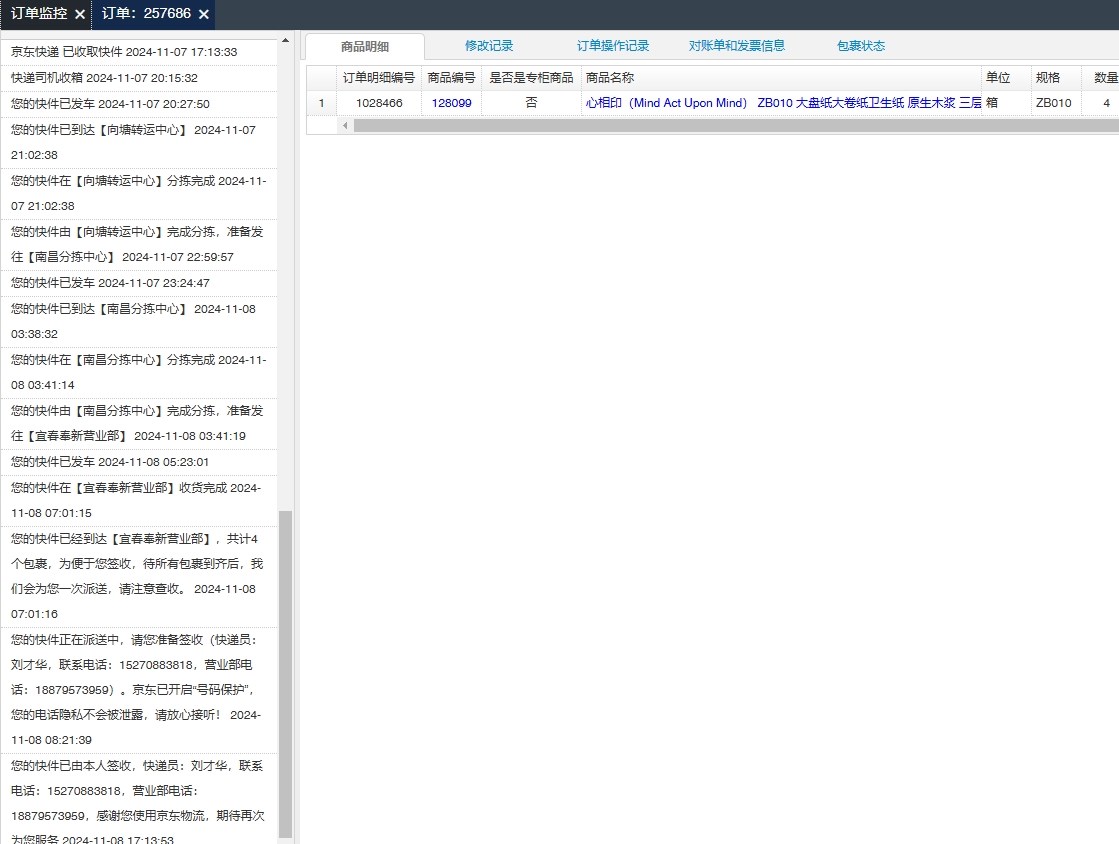Select log entry 京东快递 已收取快件
Image resolution: width=1119 pixels, height=844 pixels.
(139, 52)
